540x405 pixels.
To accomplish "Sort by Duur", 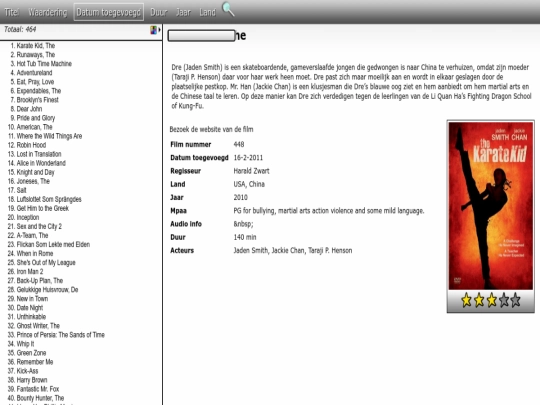I will point(159,12).
